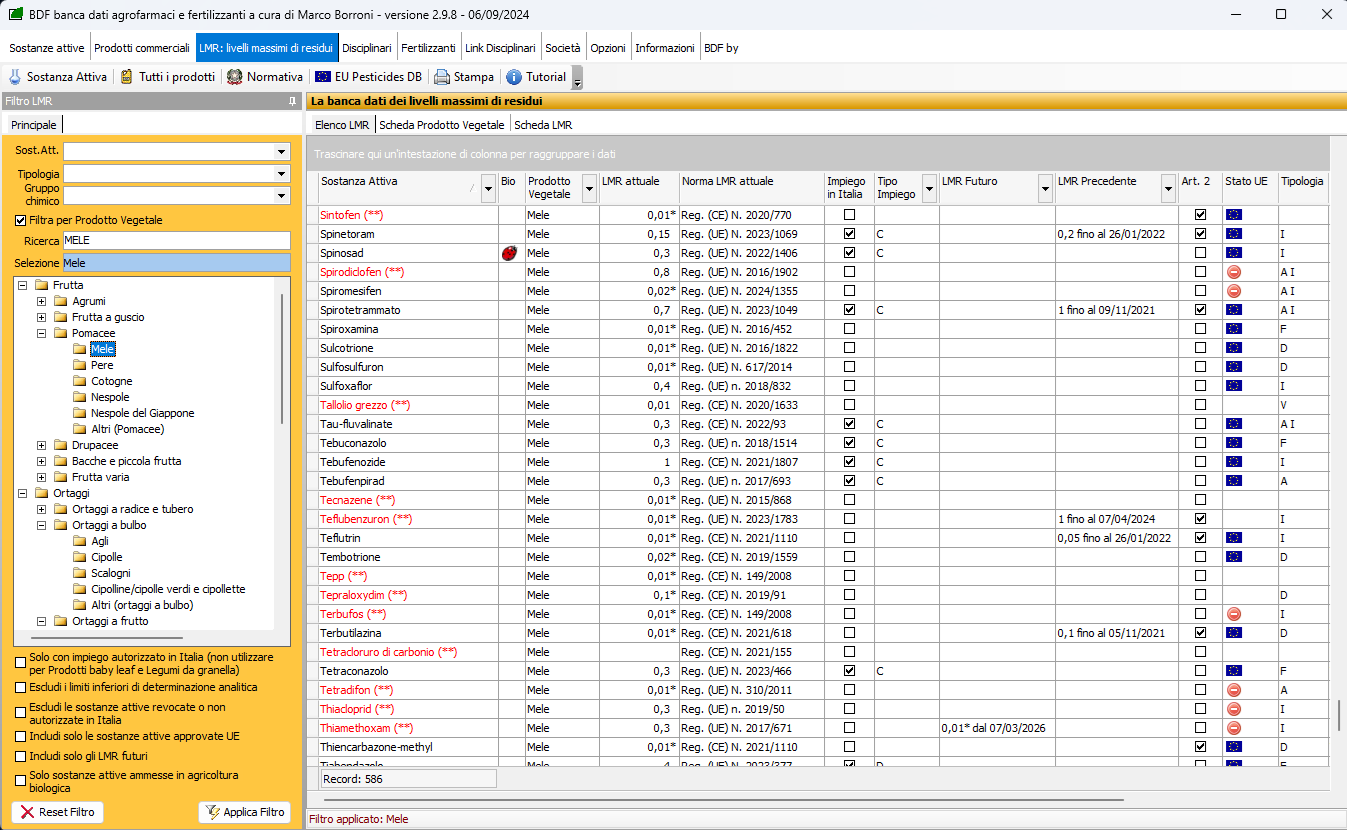Open the Disciplinari tab
Screen dimensions: 1347x830
(366, 48)
